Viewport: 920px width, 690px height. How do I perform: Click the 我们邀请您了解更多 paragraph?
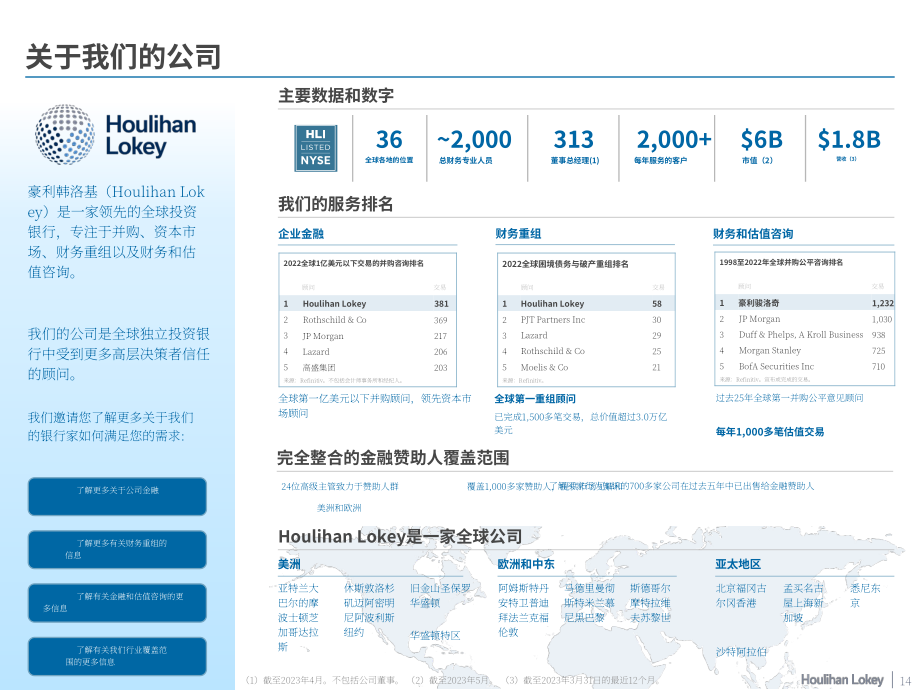coord(111,427)
